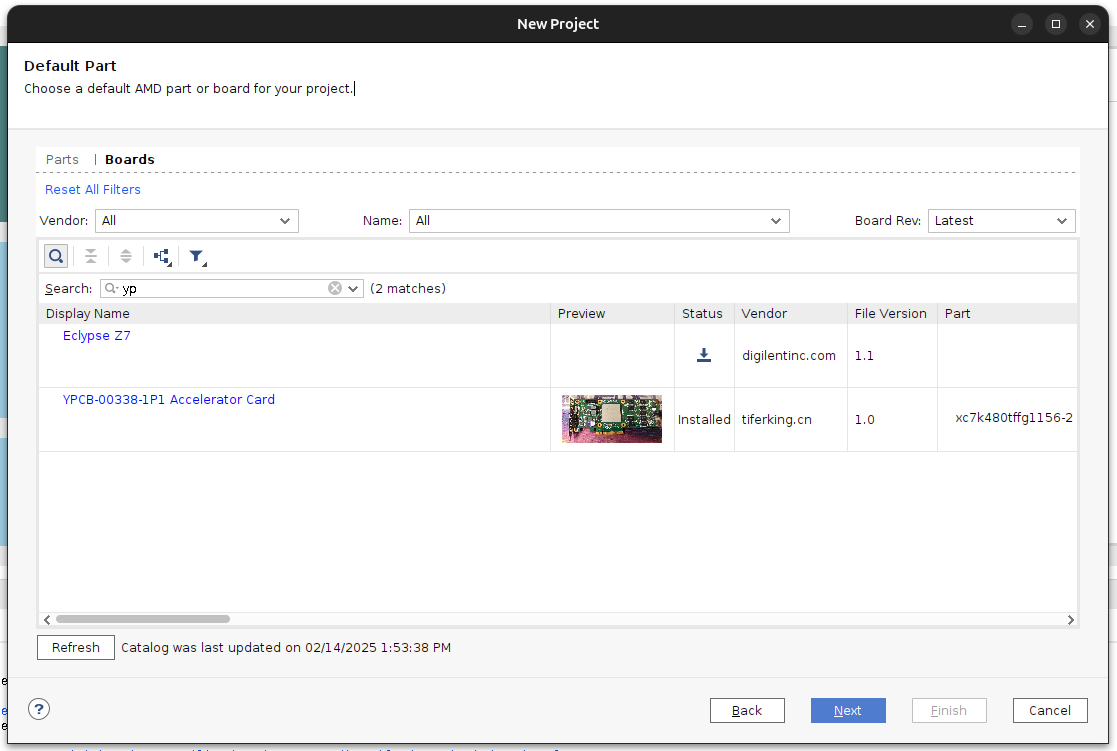1117x751 pixels.
Task: Select the Boards tab
Action: (x=130, y=160)
